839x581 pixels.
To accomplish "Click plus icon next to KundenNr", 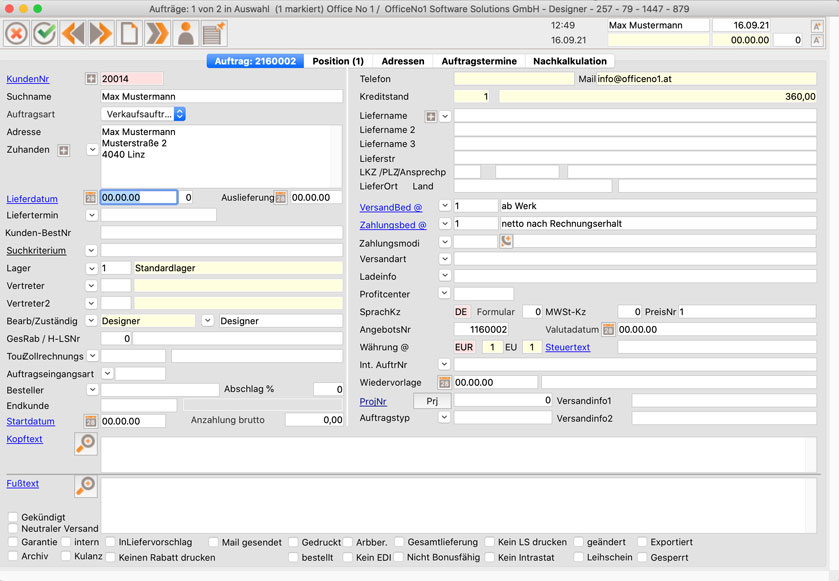I will (91, 79).
